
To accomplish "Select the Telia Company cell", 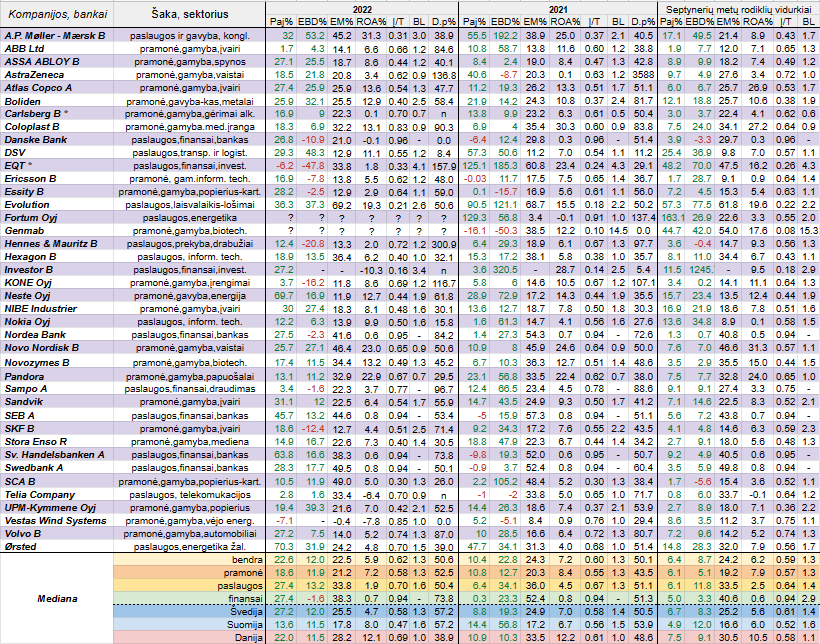I will [57, 494].
